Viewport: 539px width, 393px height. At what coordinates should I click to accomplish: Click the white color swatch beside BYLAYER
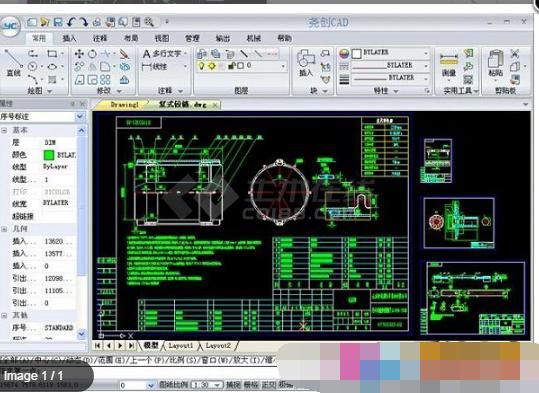[357, 54]
